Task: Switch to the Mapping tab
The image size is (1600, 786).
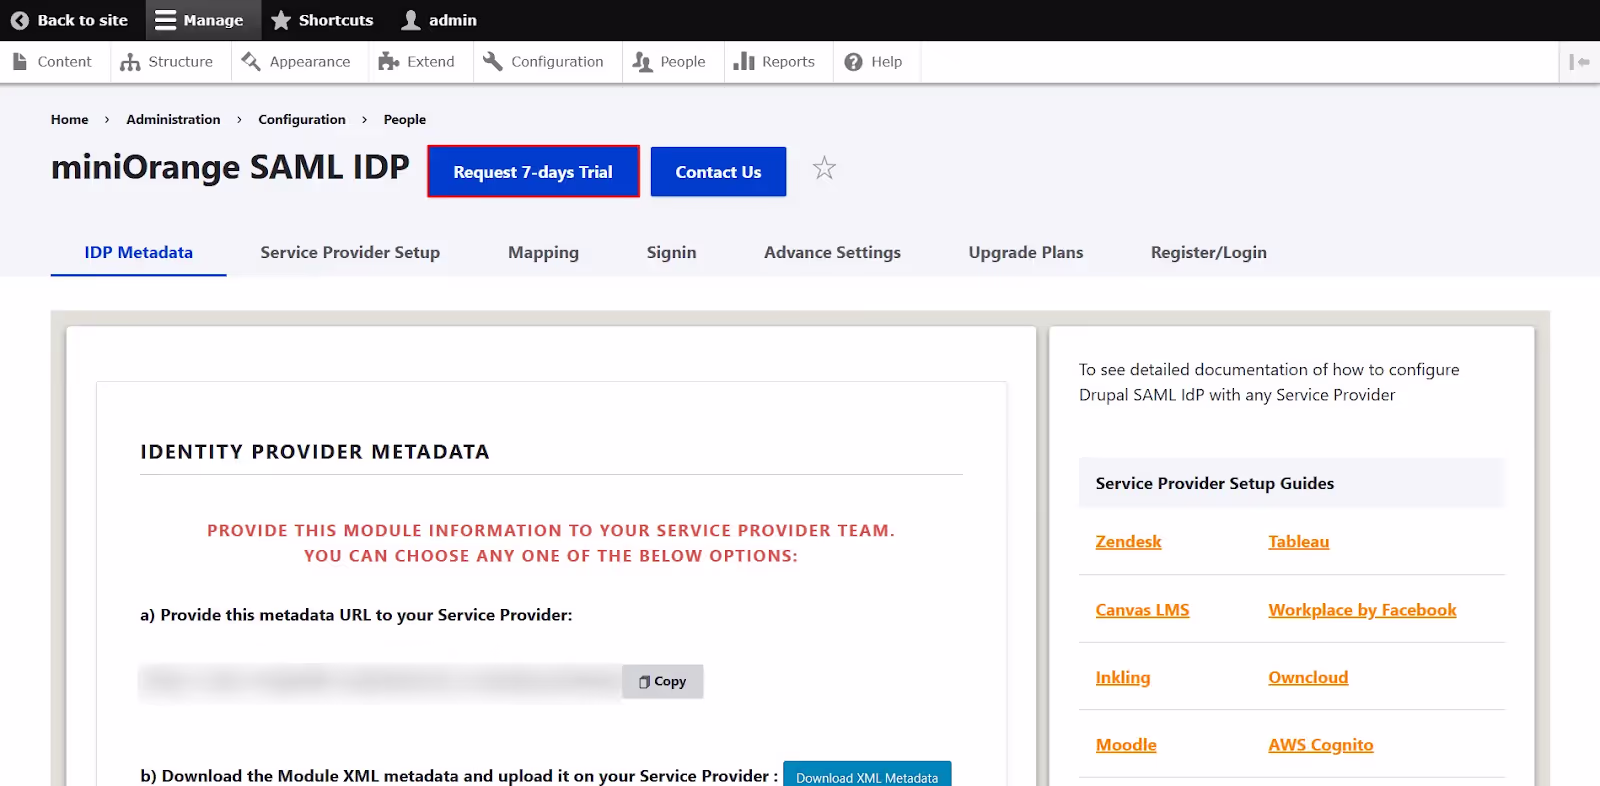Action: [543, 253]
